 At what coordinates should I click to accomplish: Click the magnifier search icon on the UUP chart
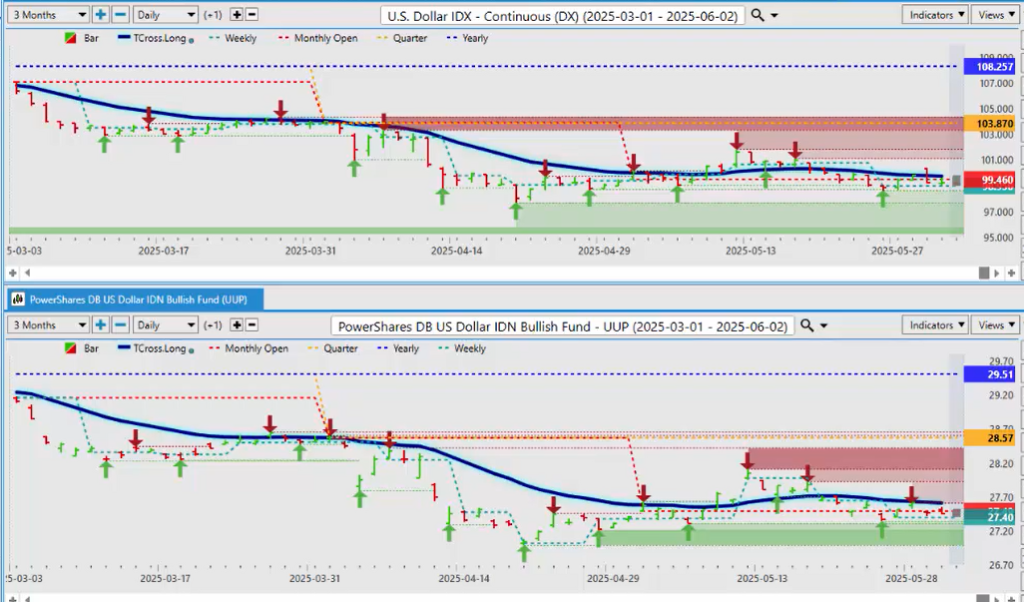click(x=808, y=325)
